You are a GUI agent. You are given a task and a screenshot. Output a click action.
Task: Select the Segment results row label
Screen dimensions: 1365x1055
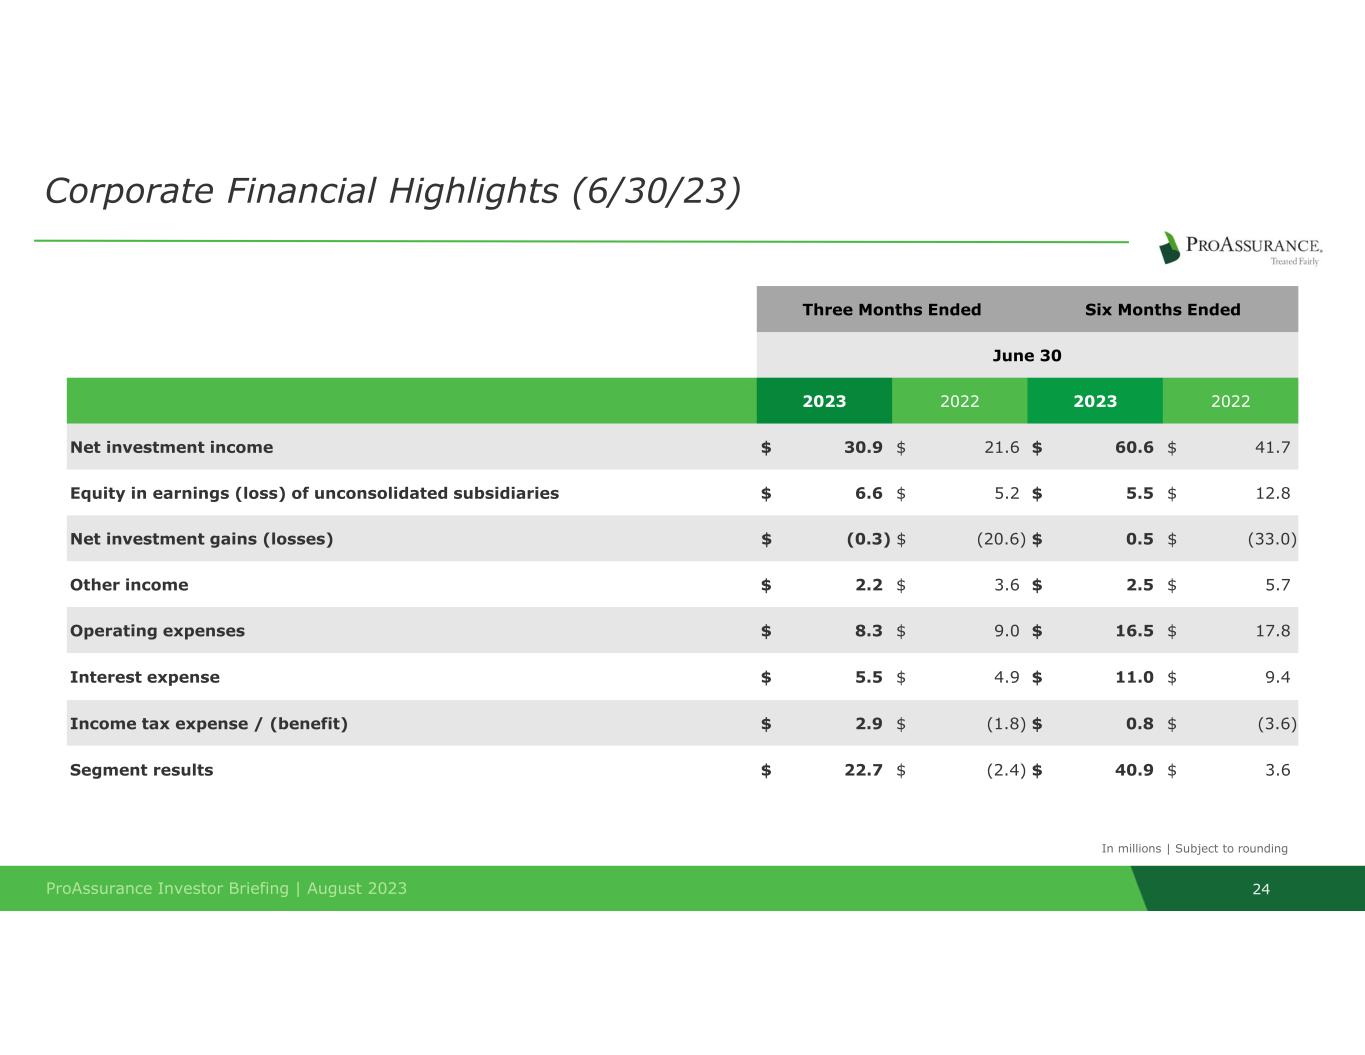tap(141, 770)
